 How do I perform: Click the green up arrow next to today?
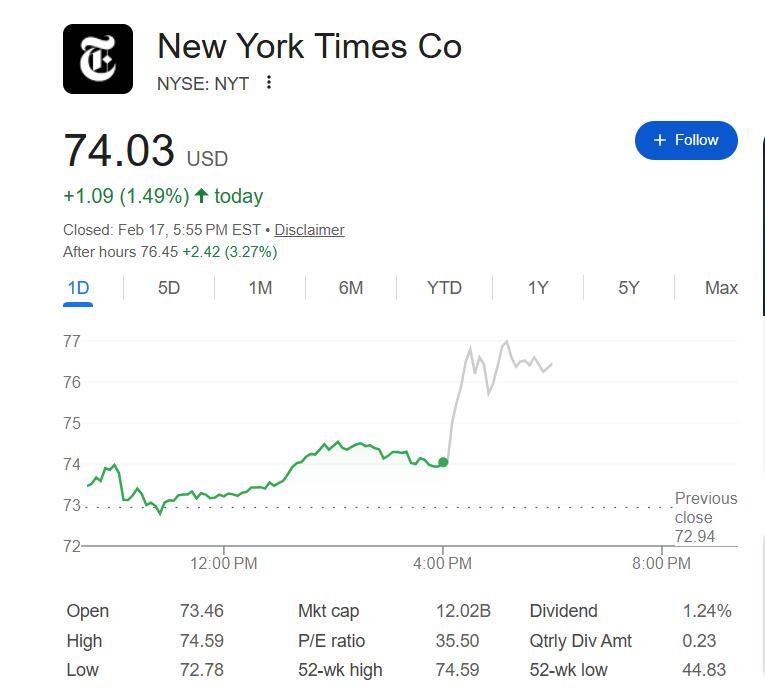tap(202, 196)
